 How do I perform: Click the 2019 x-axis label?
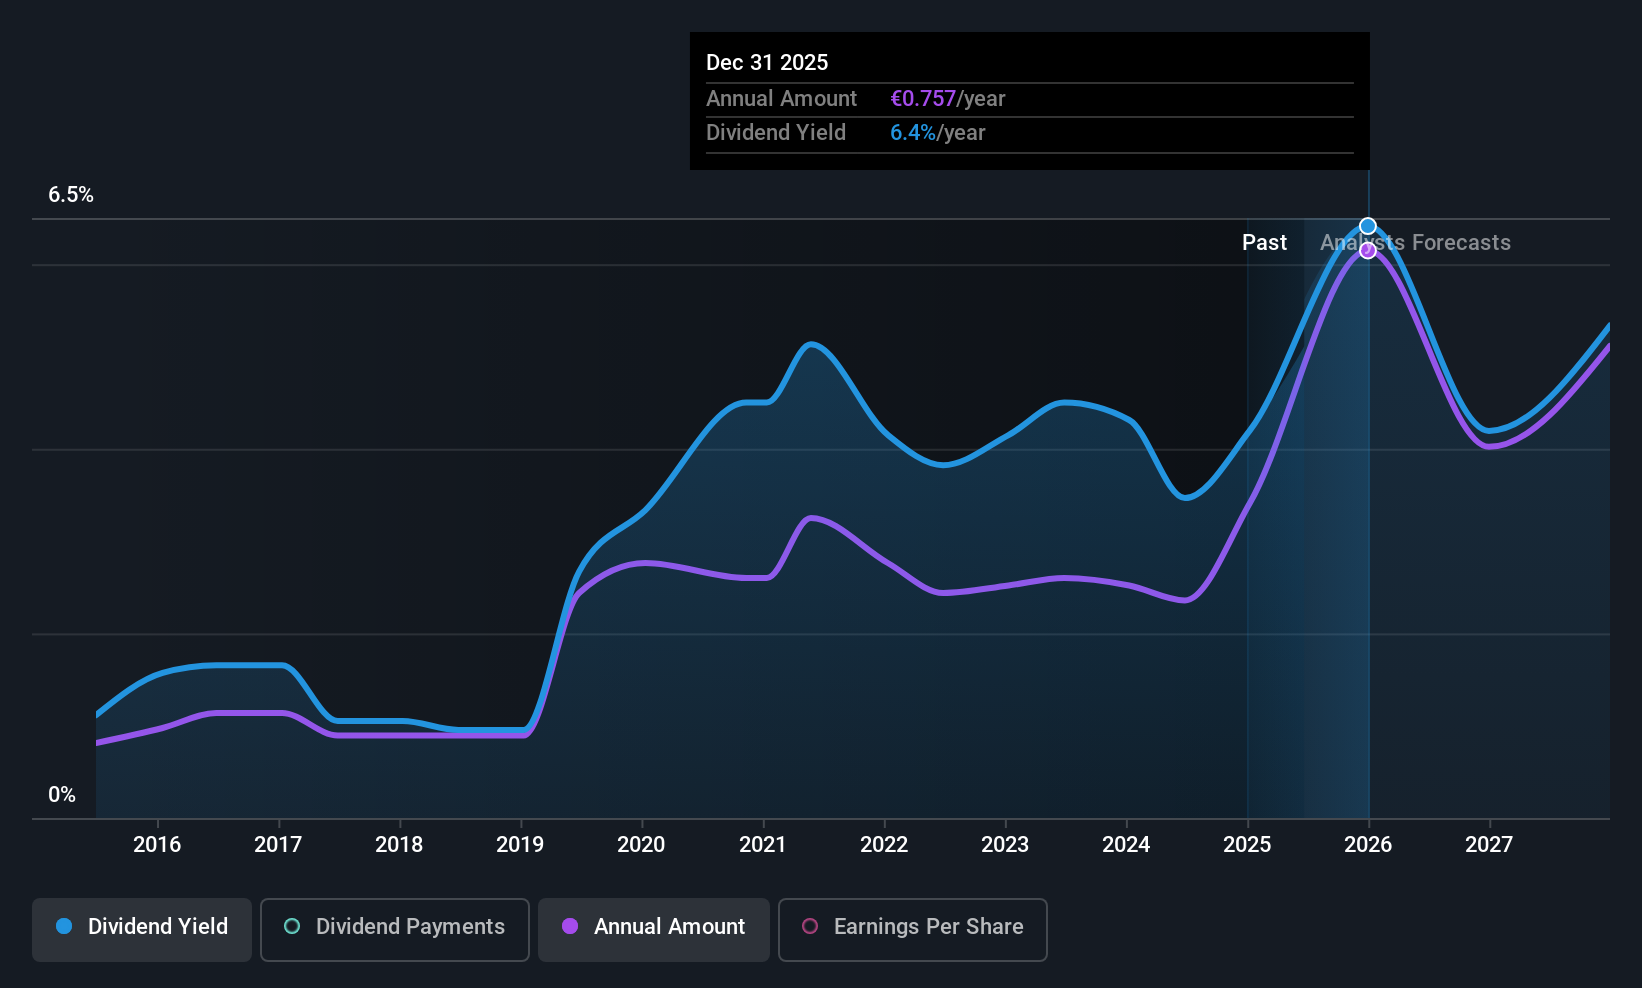pos(520,845)
